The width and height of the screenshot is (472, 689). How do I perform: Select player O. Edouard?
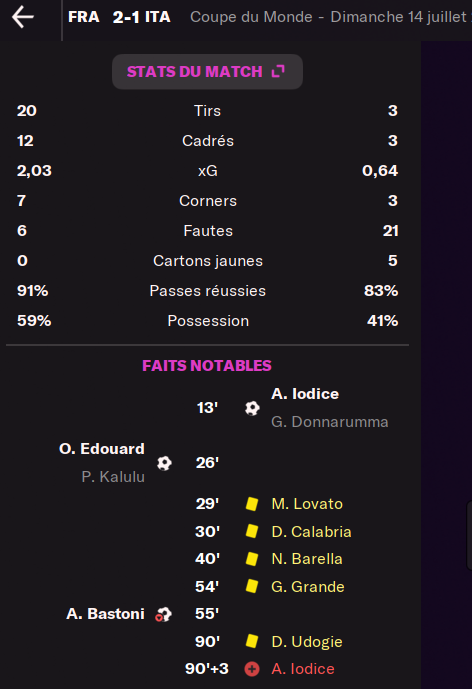(102, 449)
